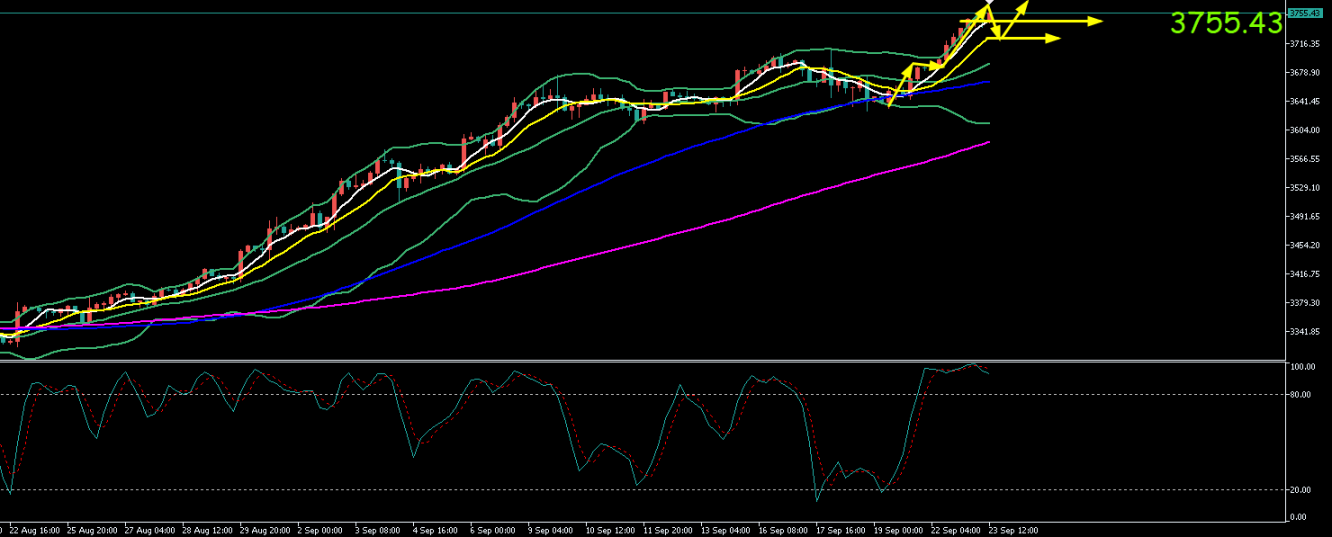Select the current price tag on the axis
Viewport: 1332px width, 537px height.
click(x=1304, y=13)
